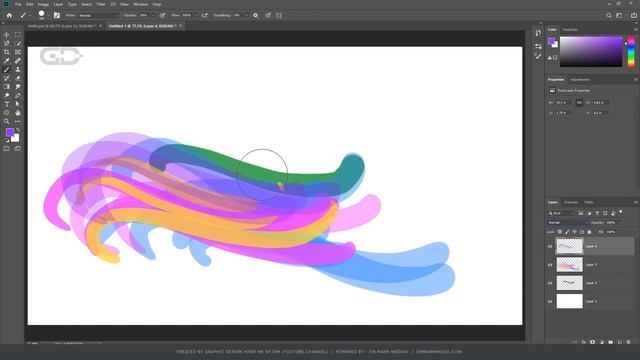
Task: Toggle lock all padlock icon
Action: pyautogui.click(x=589, y=231)
